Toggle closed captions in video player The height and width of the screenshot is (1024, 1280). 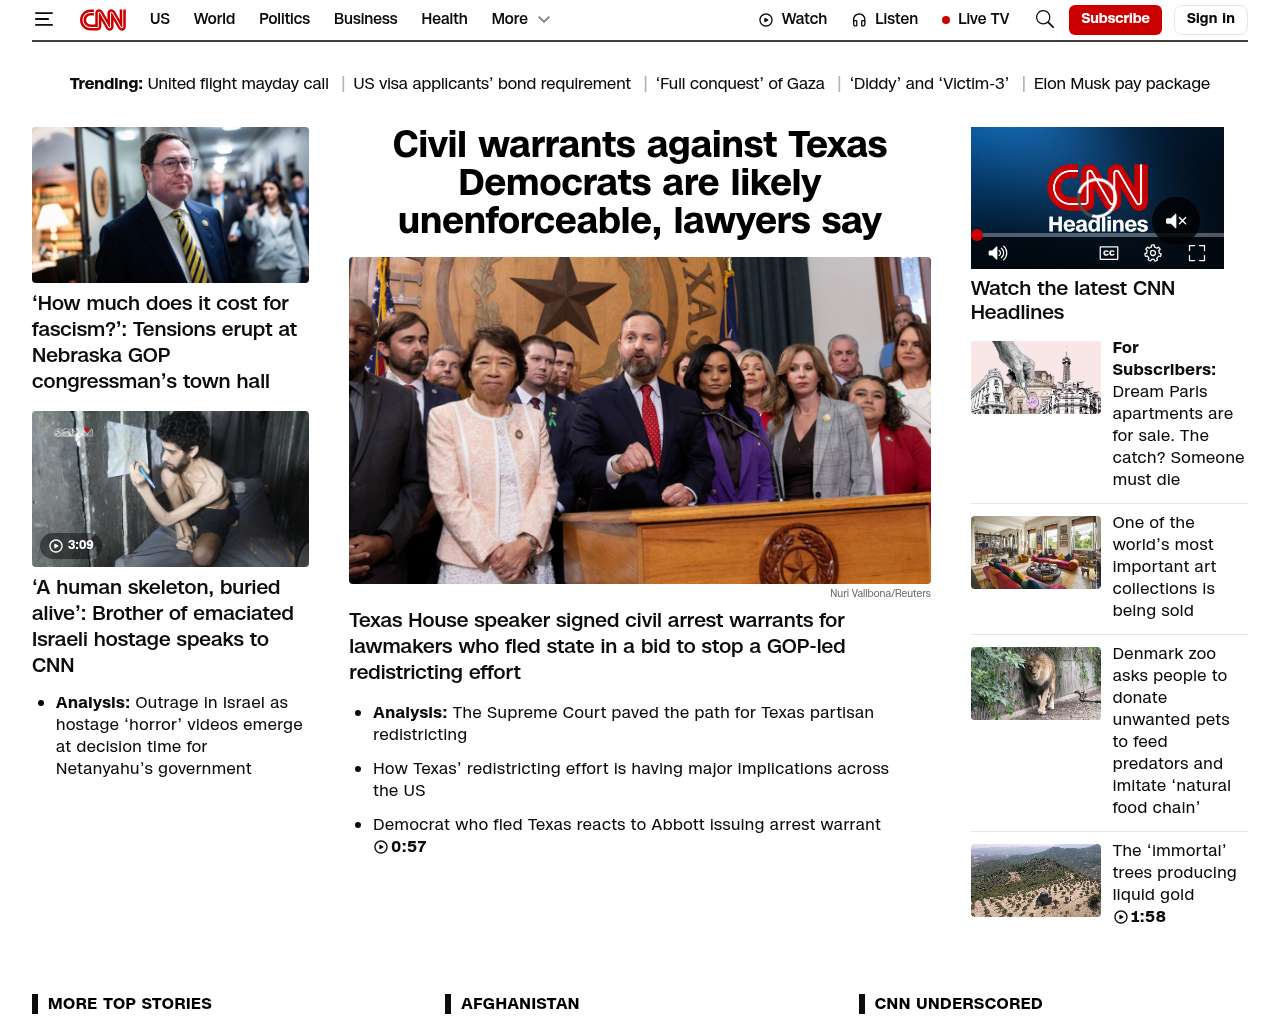[1109, 253]
